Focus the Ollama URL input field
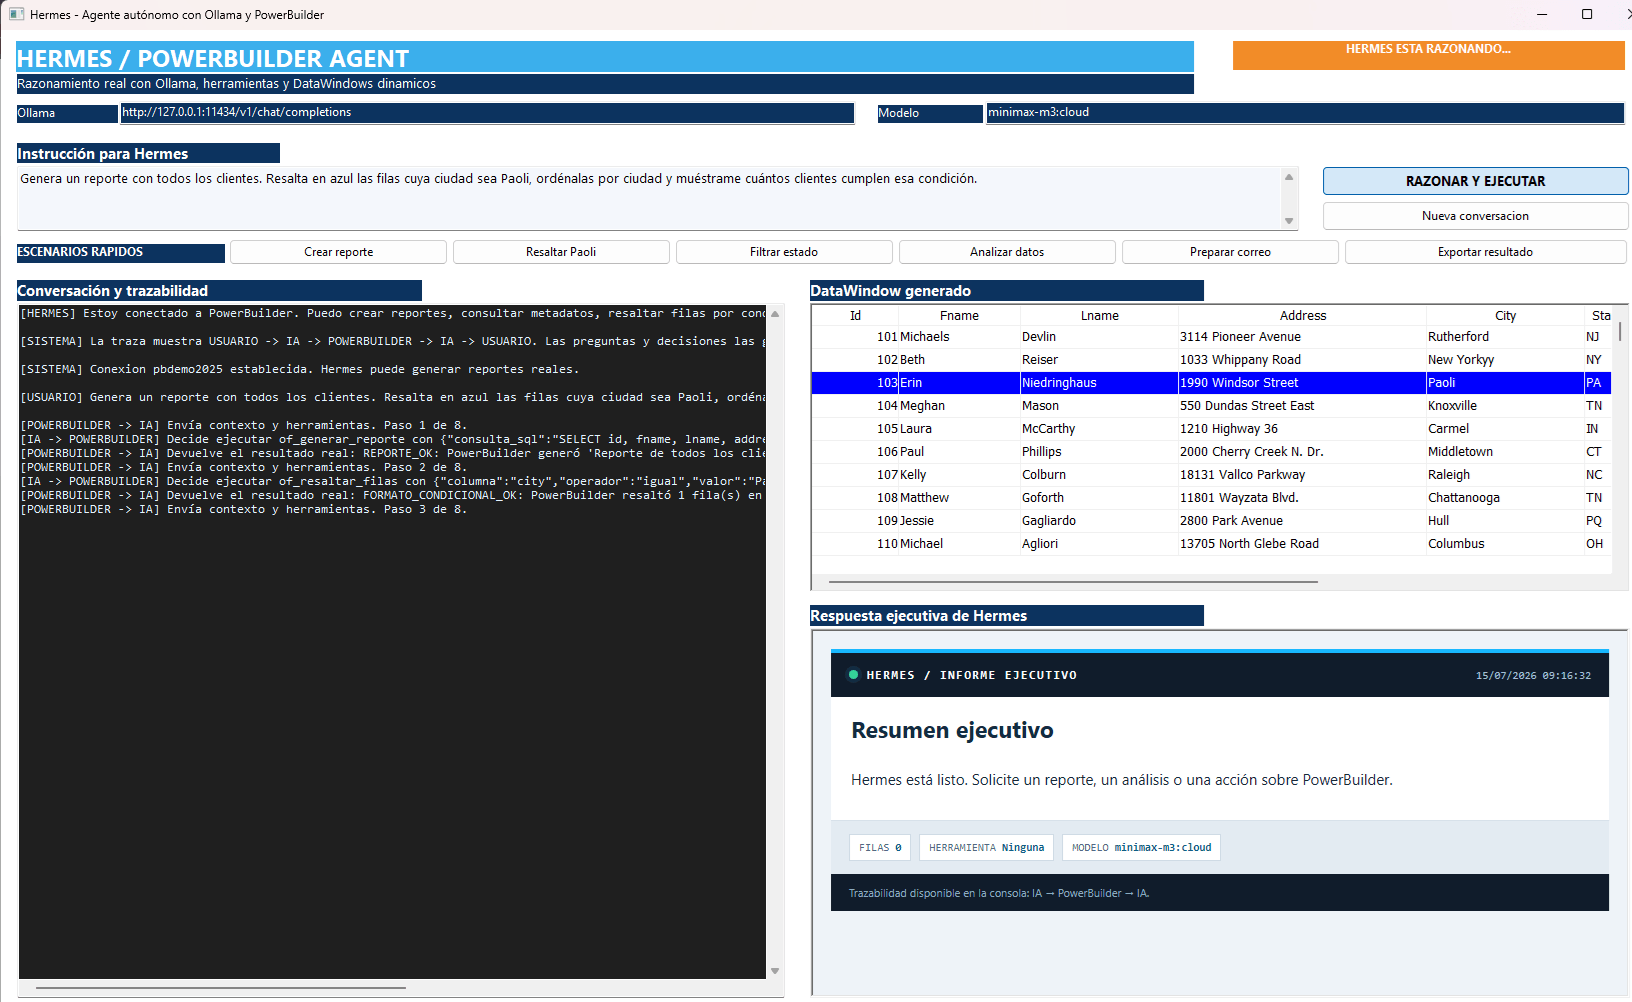The height and width of the screenshot is (1002, 1632). [487, 113]
